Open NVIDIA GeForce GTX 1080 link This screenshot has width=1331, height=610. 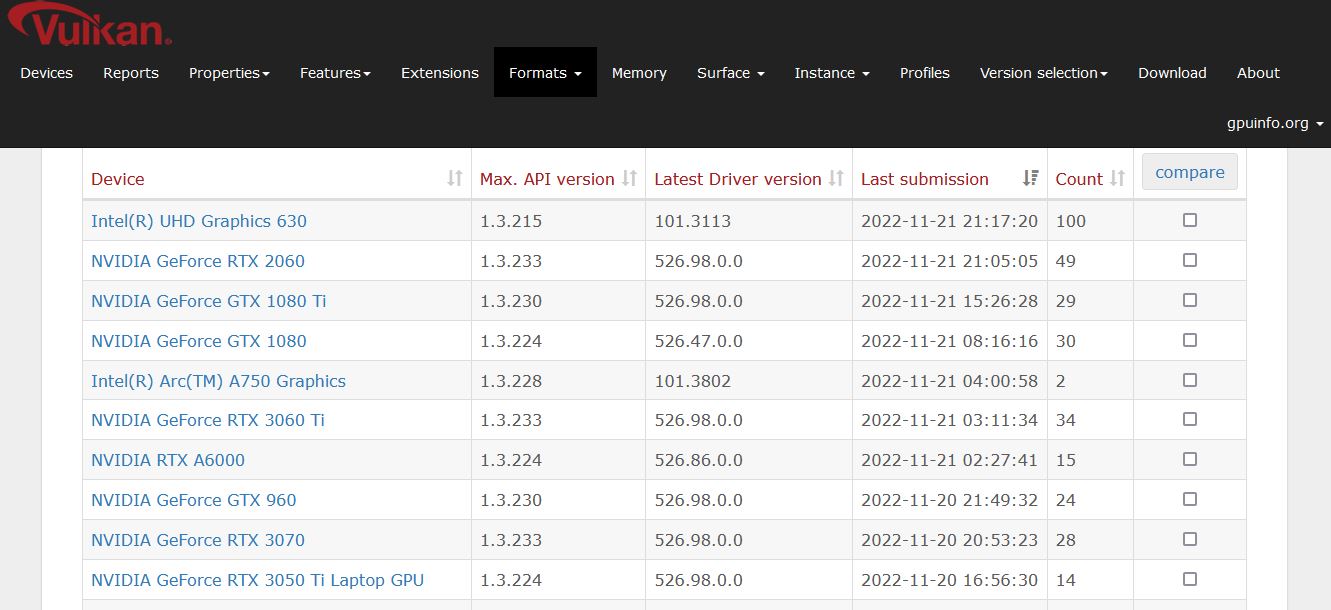tap(199, 341)
